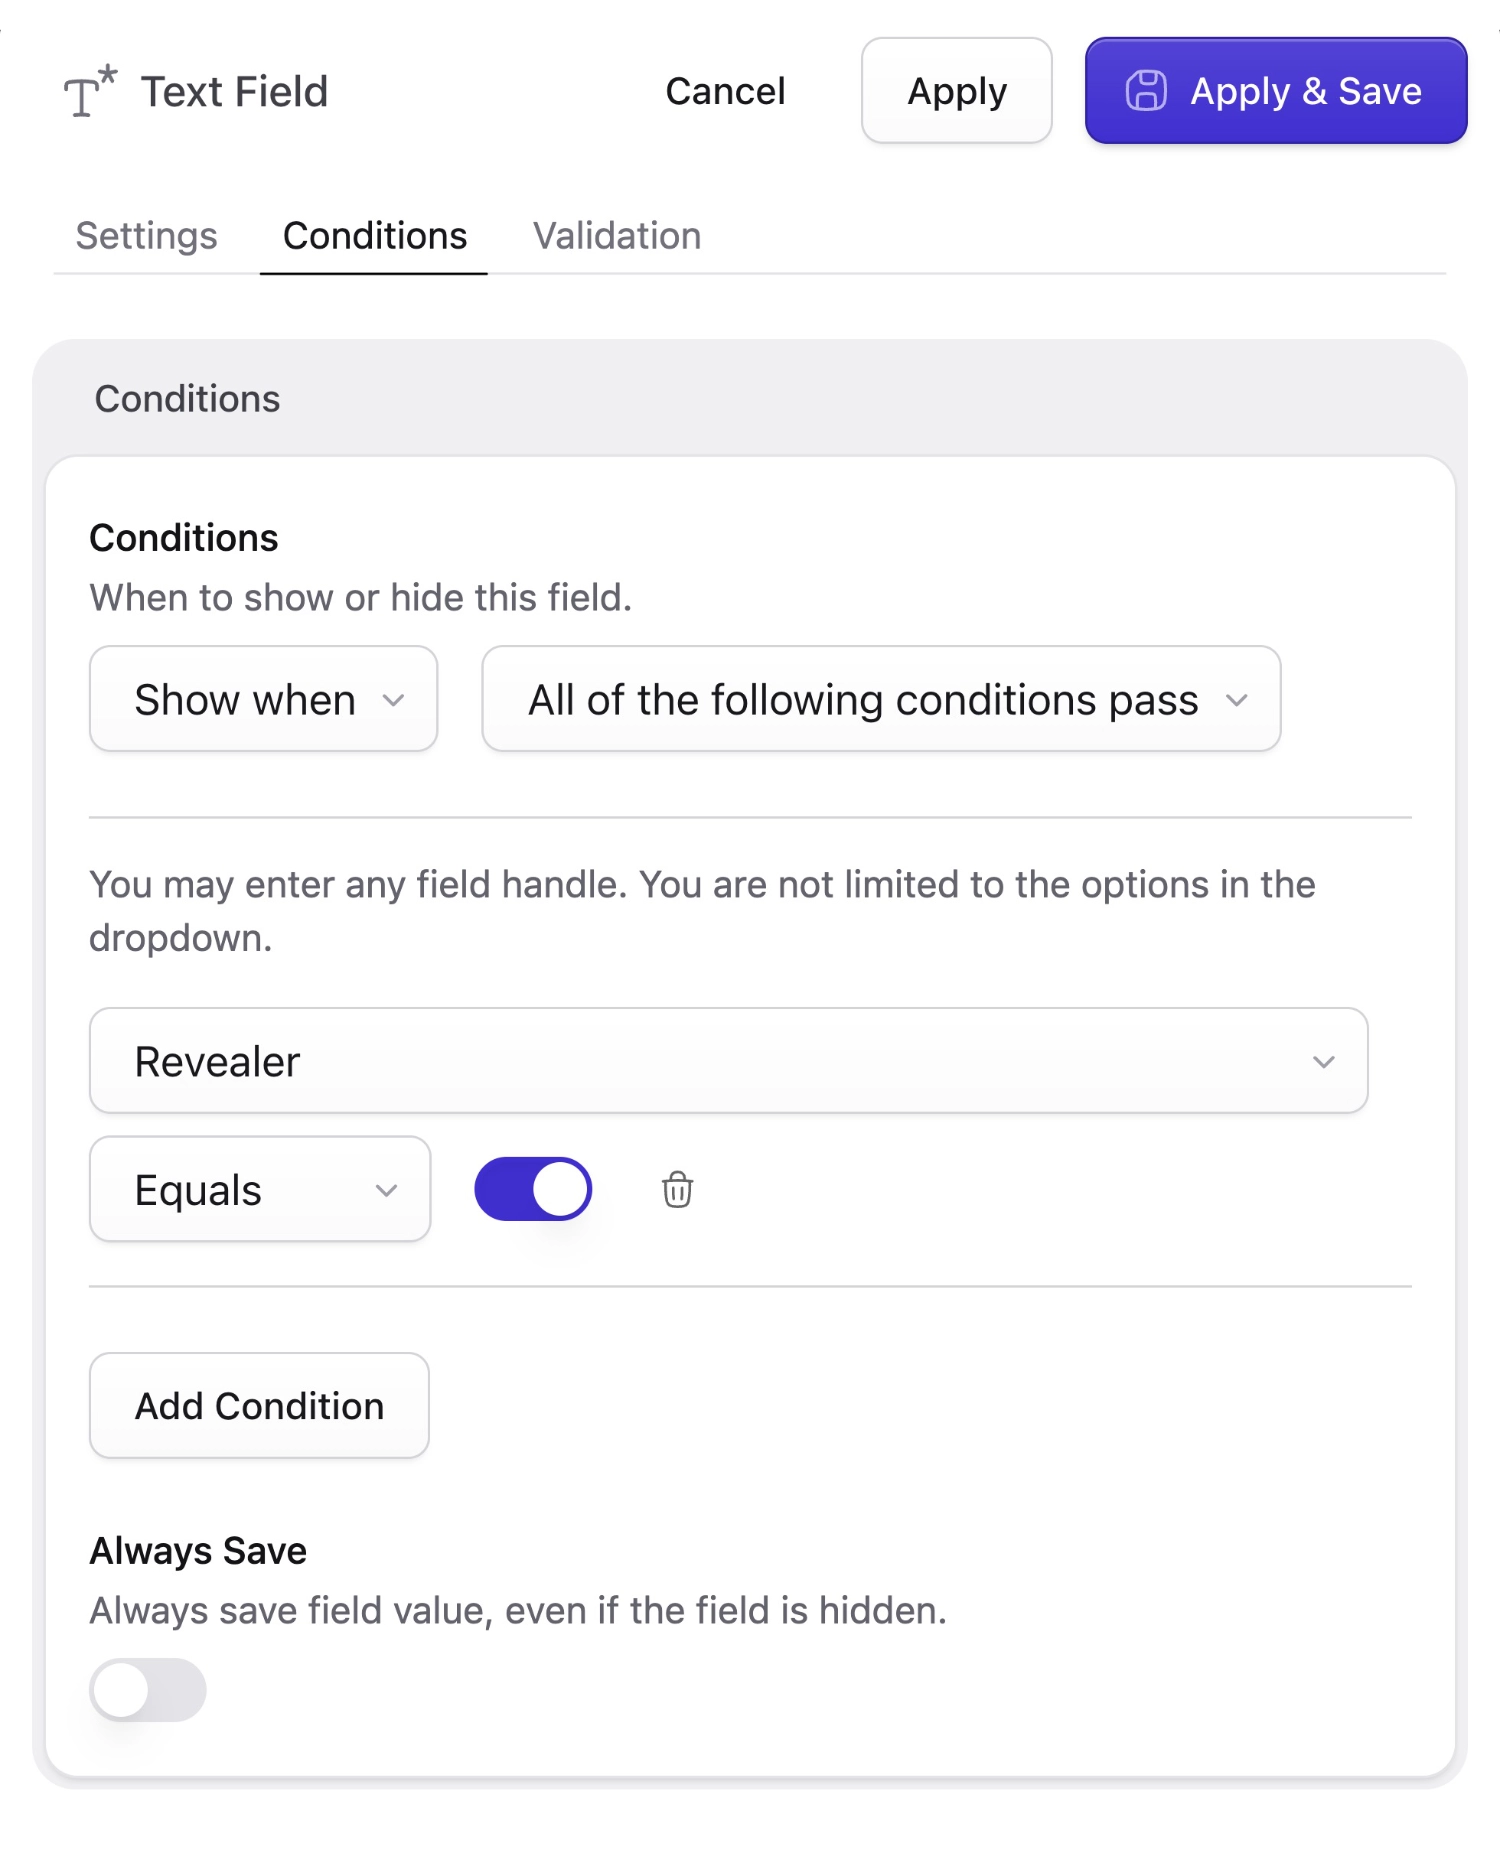Click the Text Field type icon
1500x1853 pixels.
pyautogui.click(x=88, y=91)
